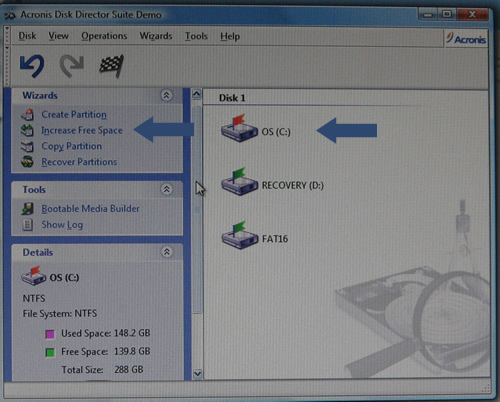Click the gray Redo arrow icon
Screen dimensions: 500x402
point(72,66)
